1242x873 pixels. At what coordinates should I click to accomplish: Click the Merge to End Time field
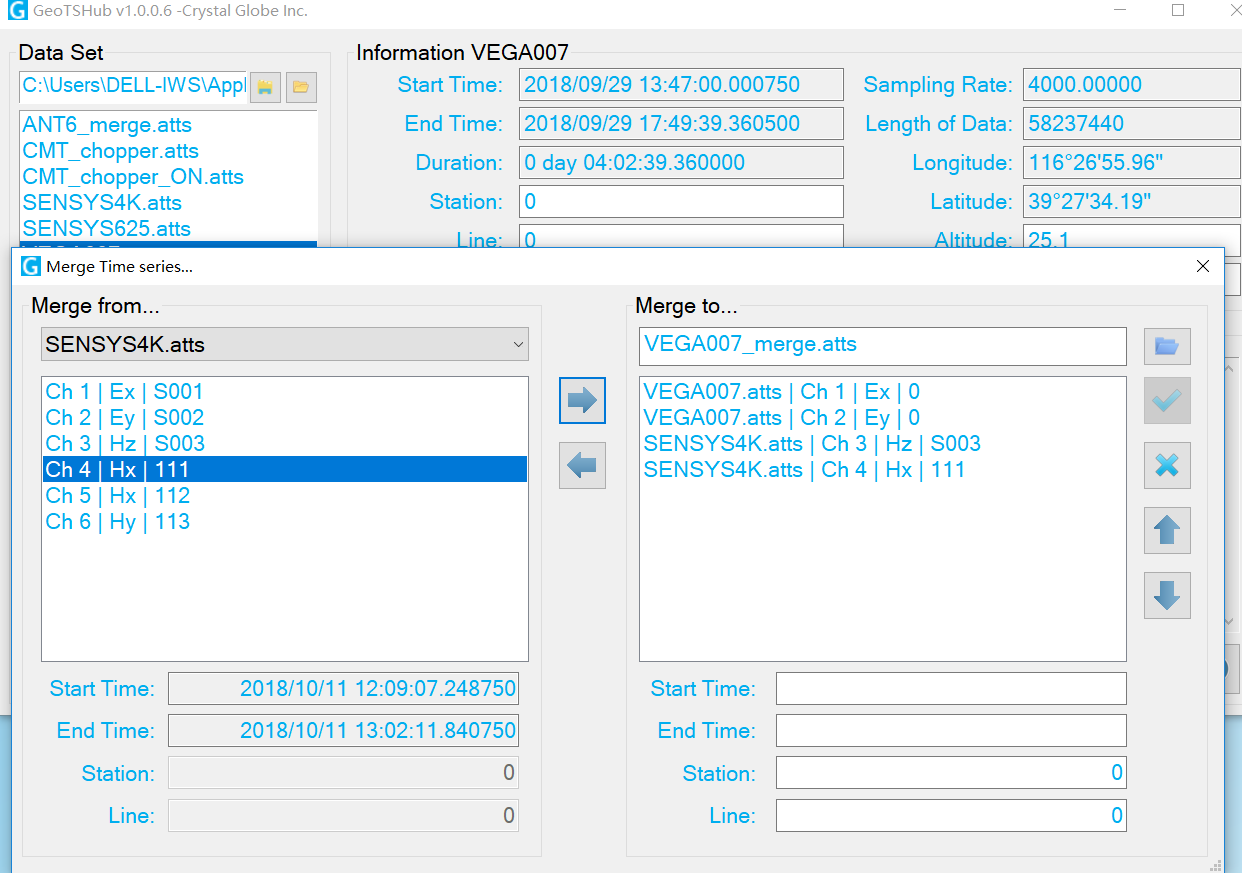pyautogui.click(x=951, y=731)
